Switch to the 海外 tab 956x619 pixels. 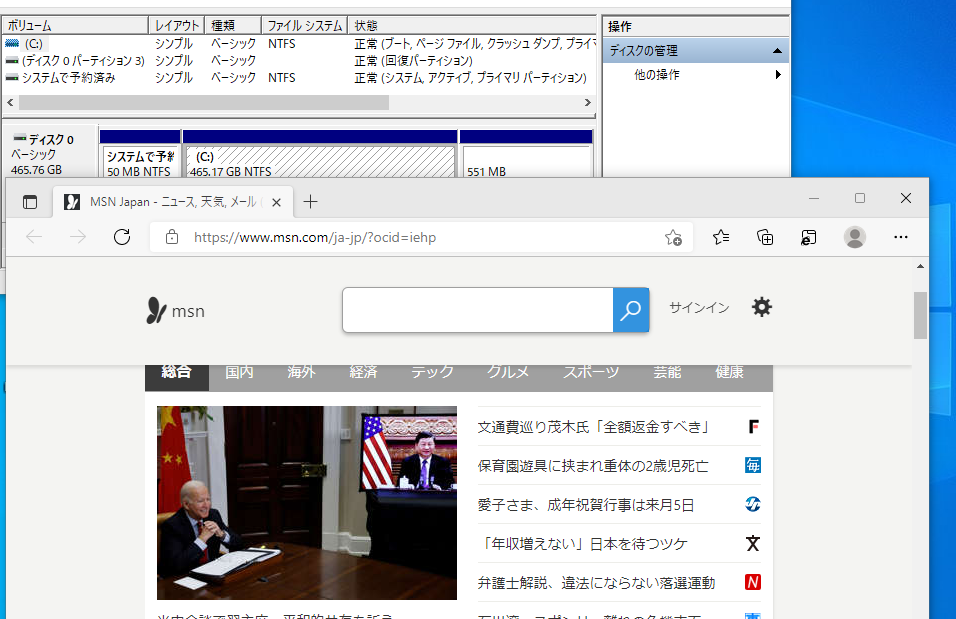[301, 372]
